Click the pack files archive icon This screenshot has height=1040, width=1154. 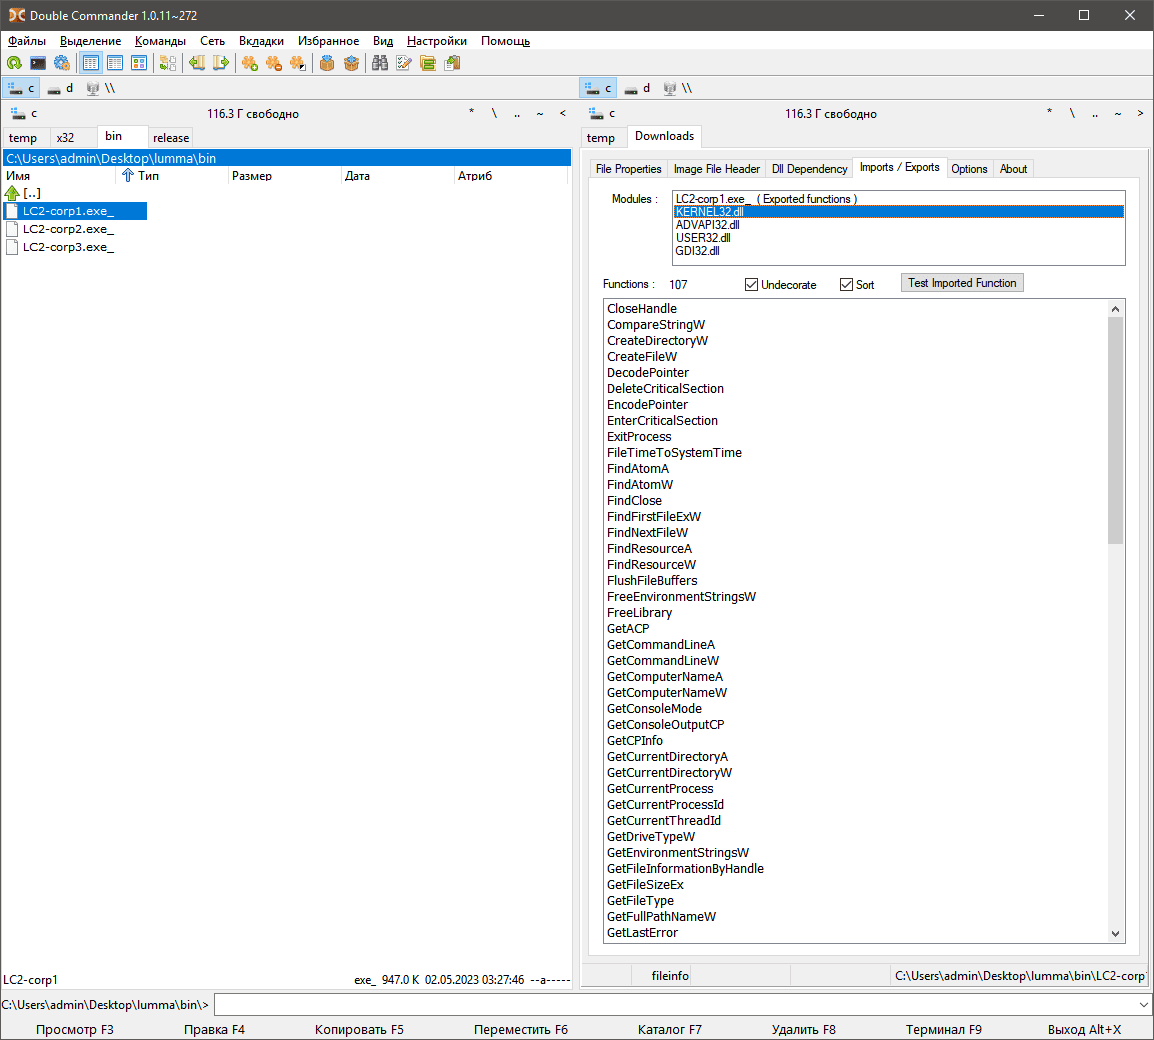[x=327, y=63]
